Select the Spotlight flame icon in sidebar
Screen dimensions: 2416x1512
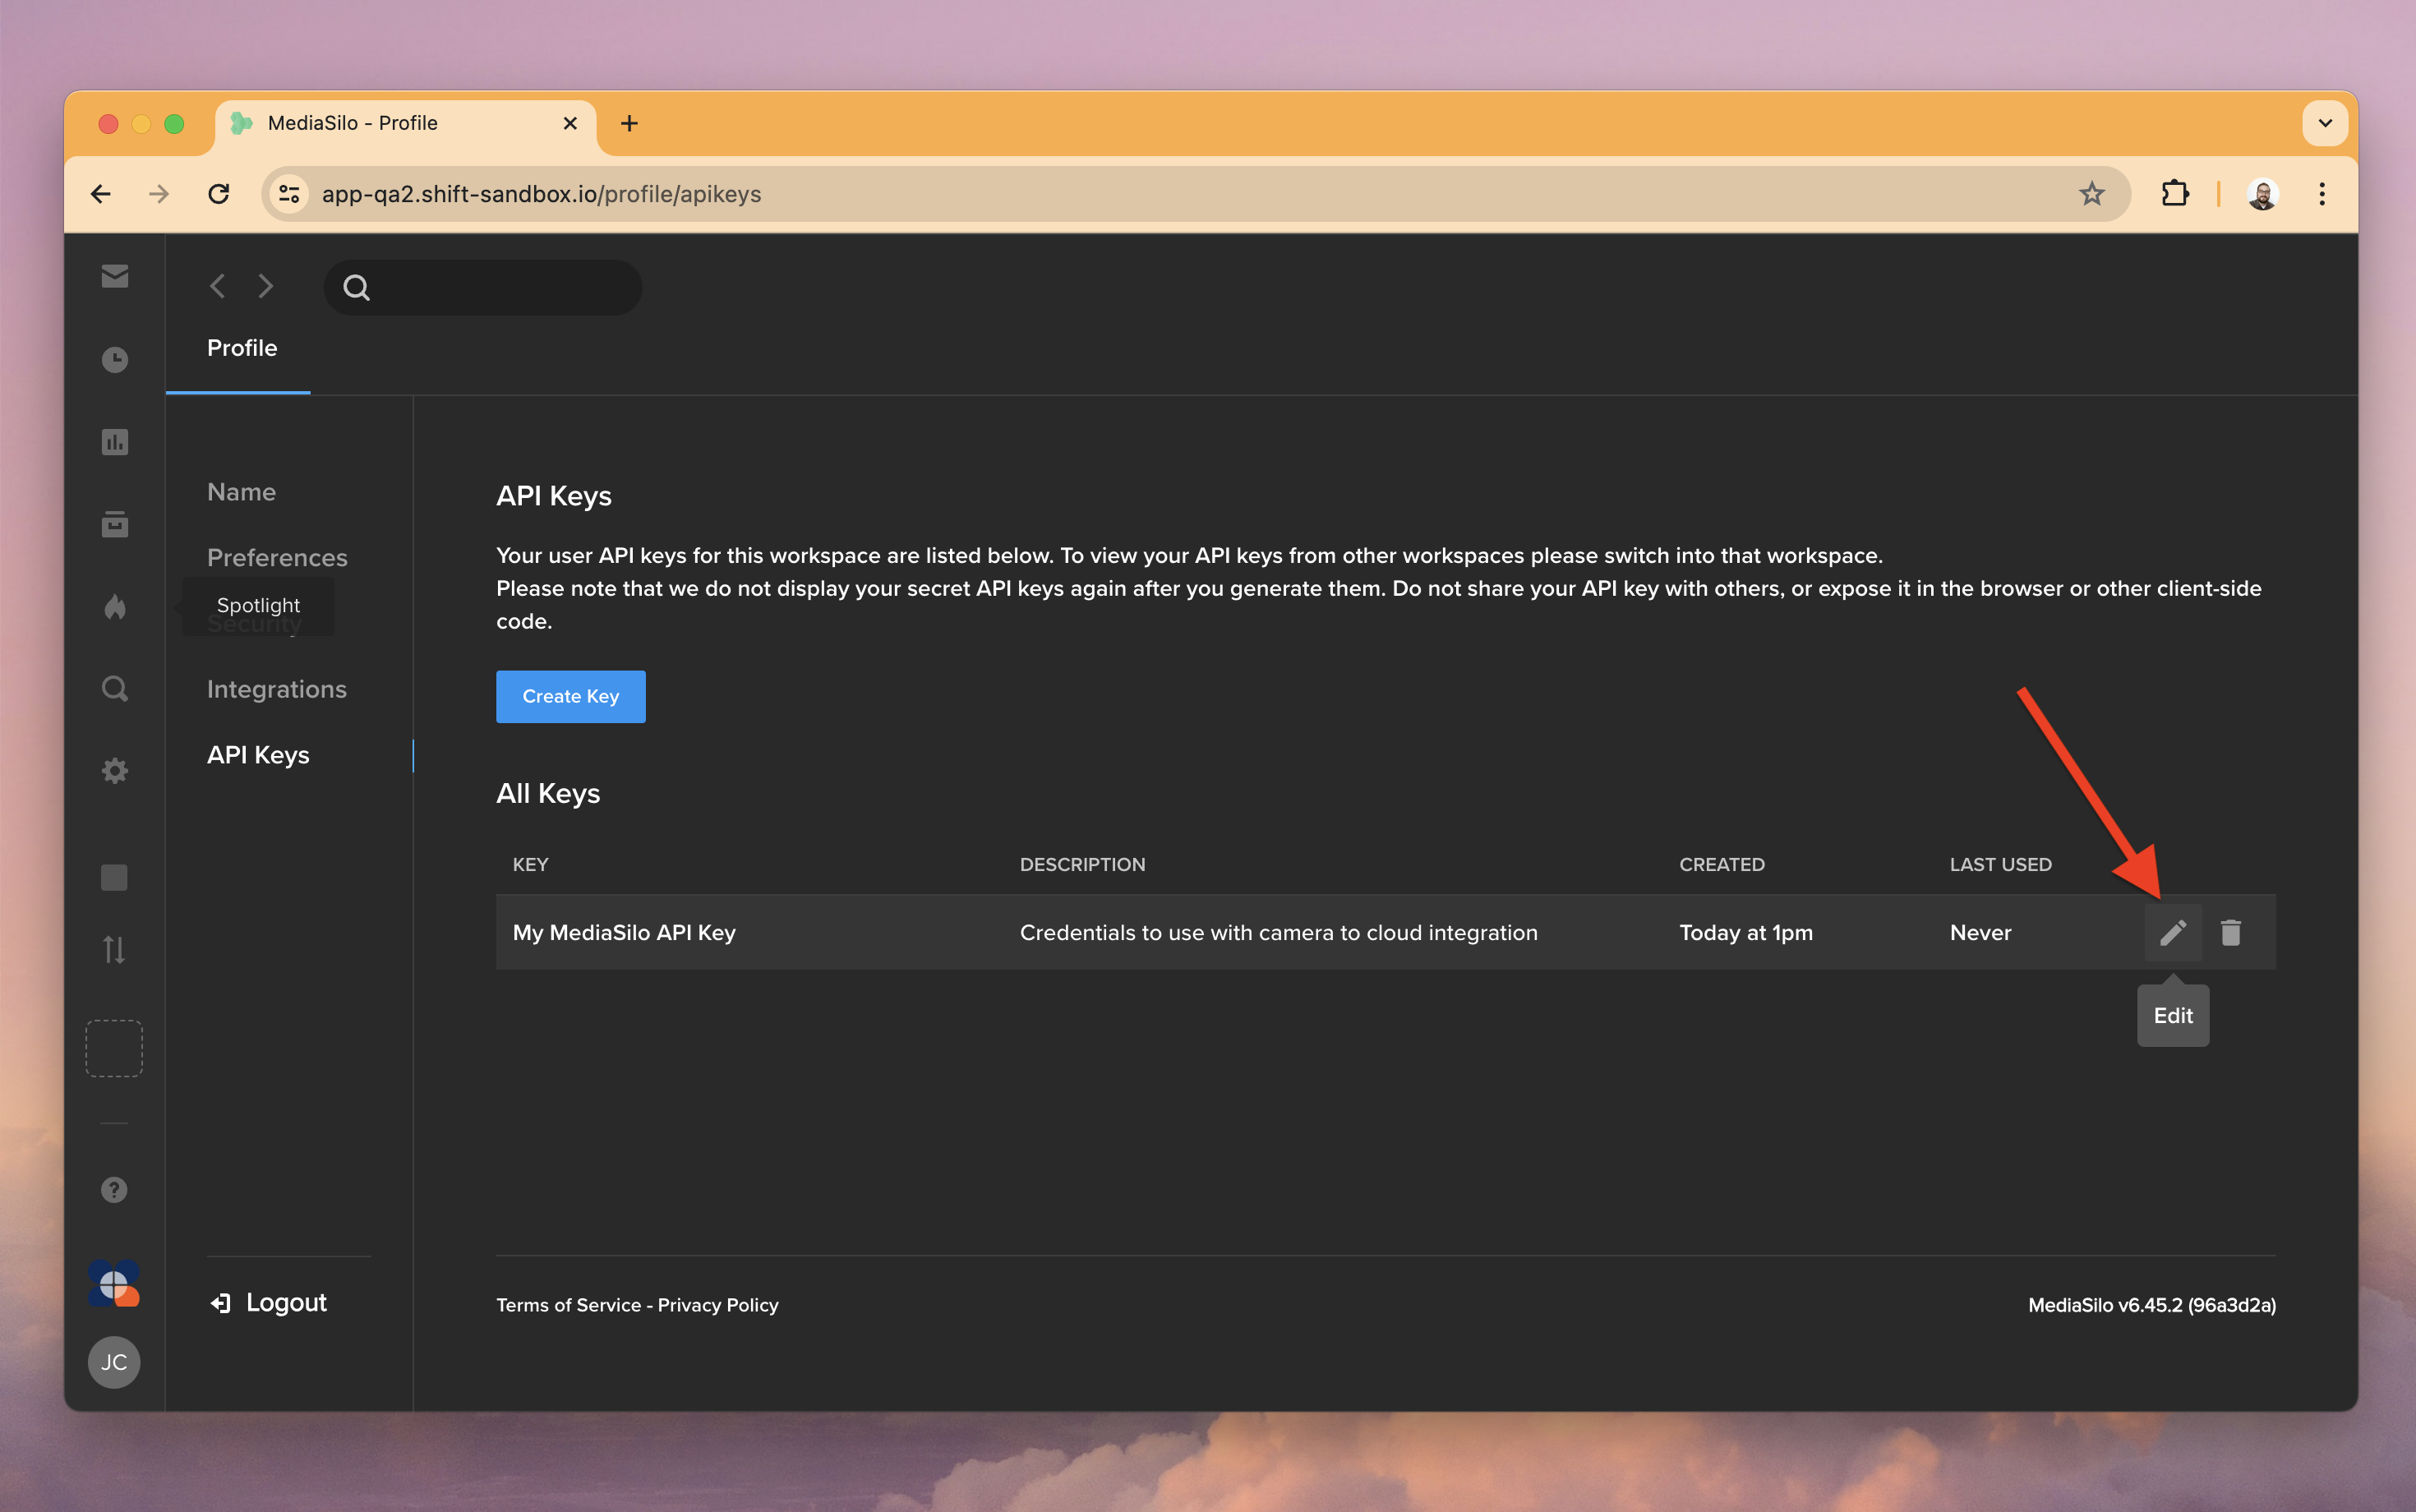tap(114, 606)
